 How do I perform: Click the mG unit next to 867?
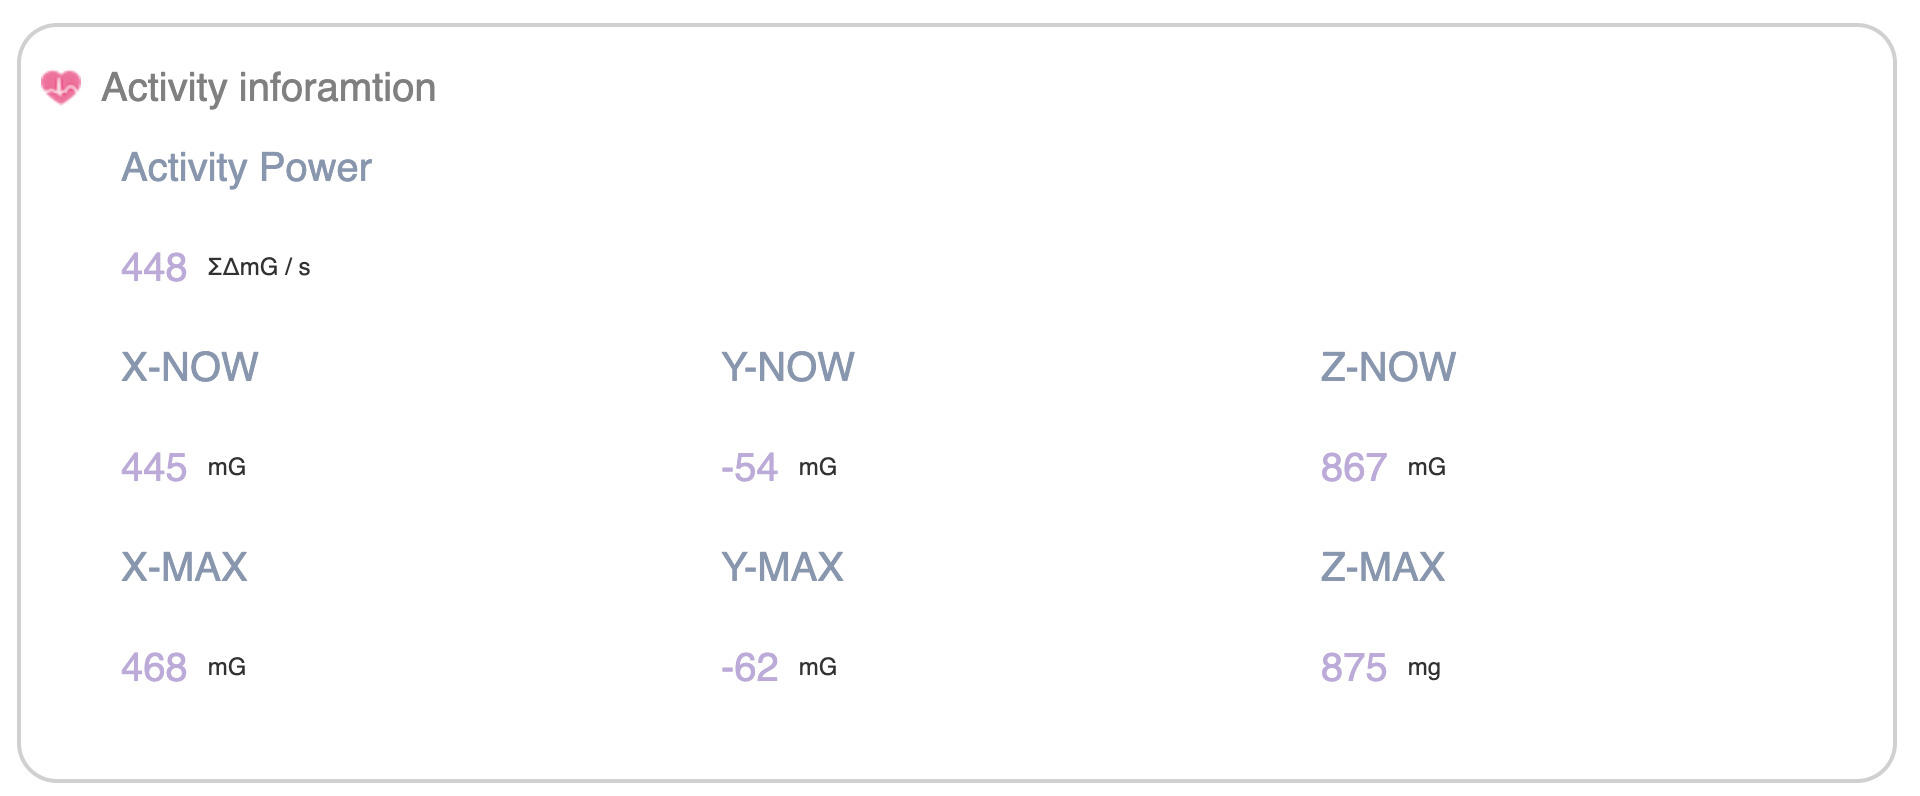(1427, 468)
